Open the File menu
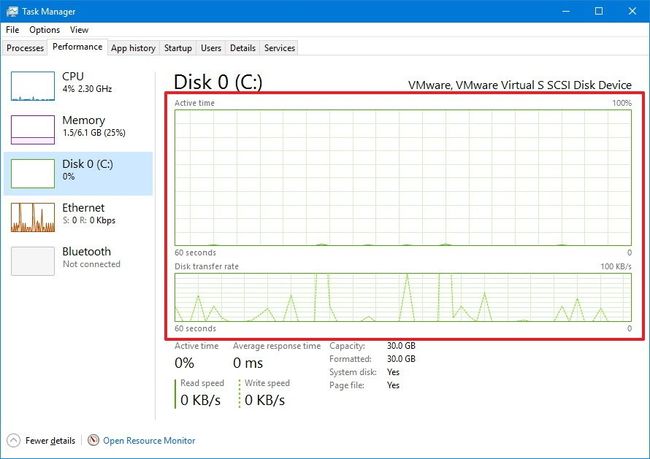The height and width of the screenshot is (459, 650). pos(13,30)
